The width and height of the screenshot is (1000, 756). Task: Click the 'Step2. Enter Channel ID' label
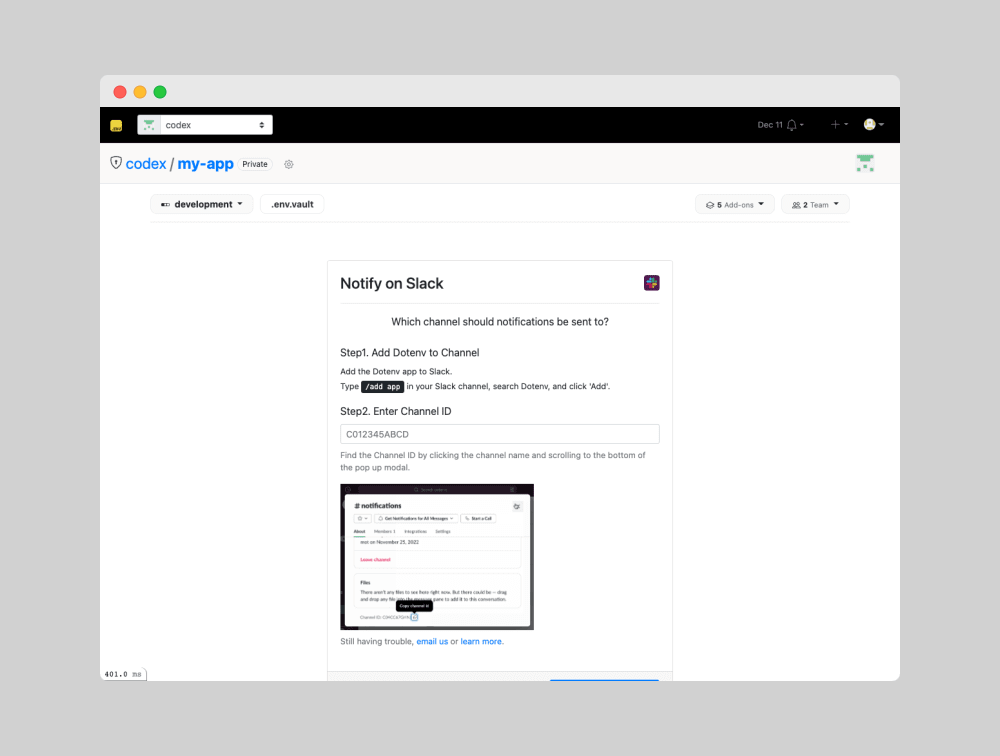point(395,411)
